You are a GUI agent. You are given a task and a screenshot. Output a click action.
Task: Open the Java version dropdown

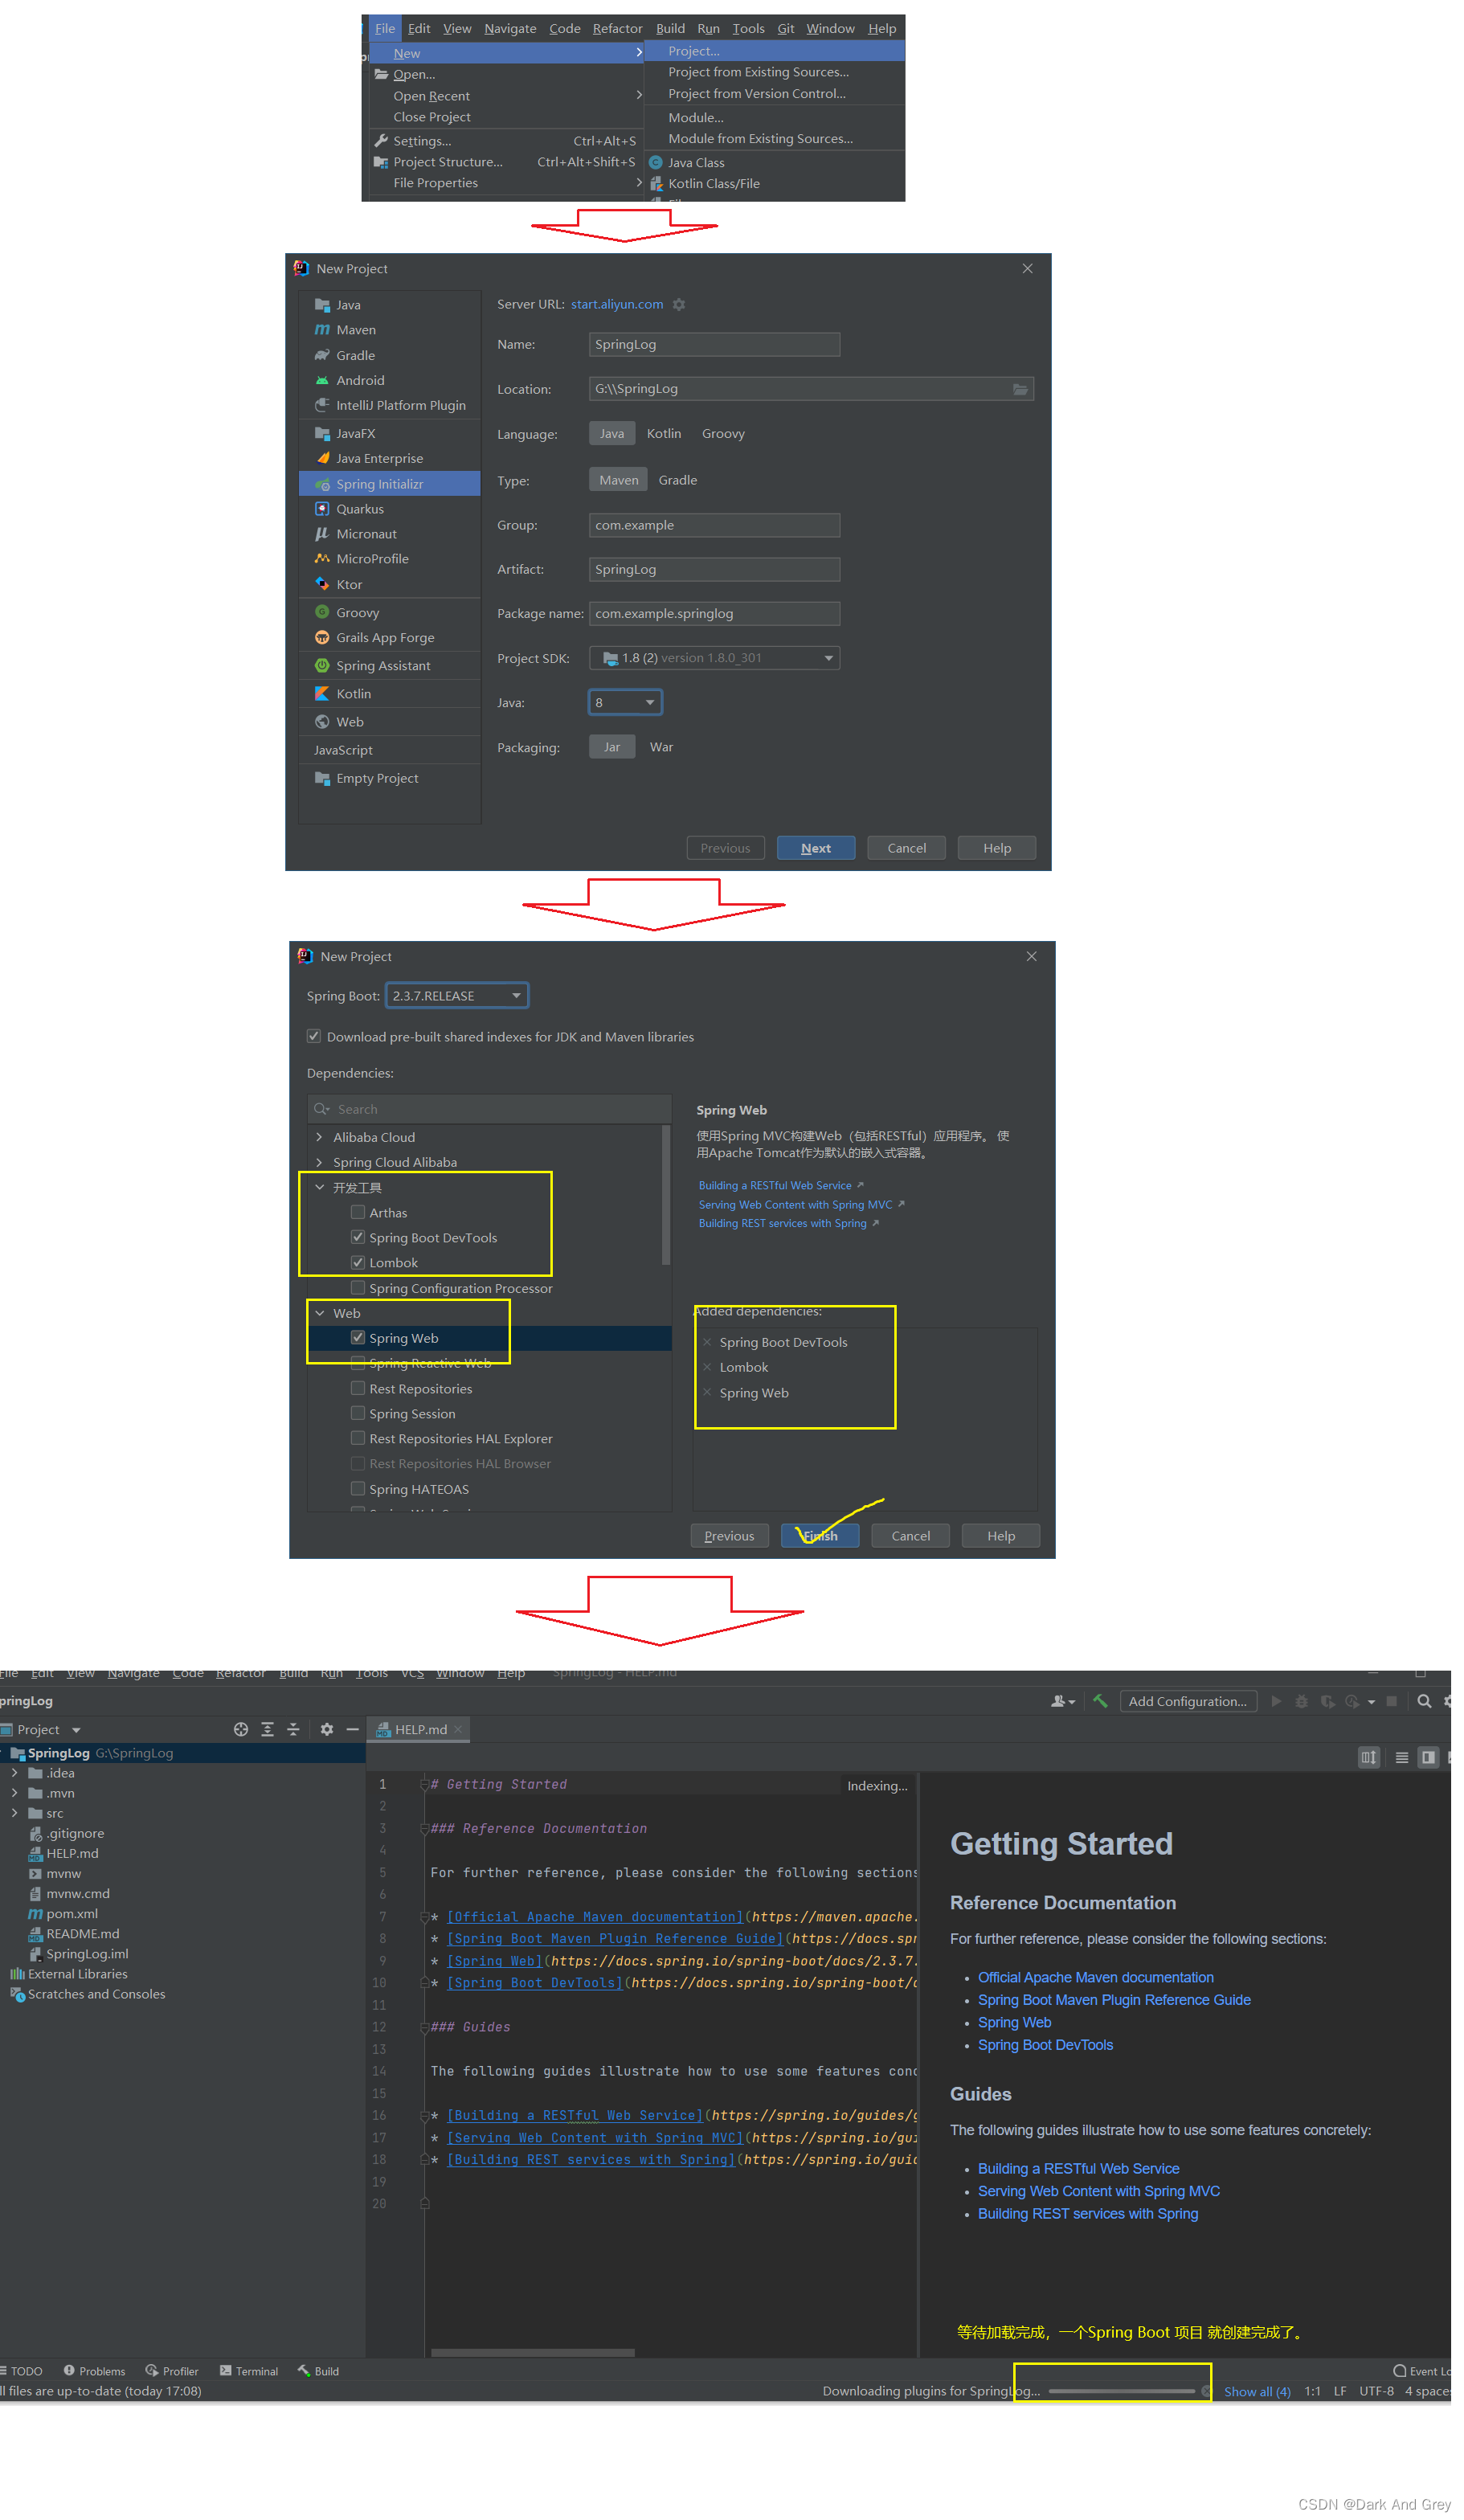[625, 703]
